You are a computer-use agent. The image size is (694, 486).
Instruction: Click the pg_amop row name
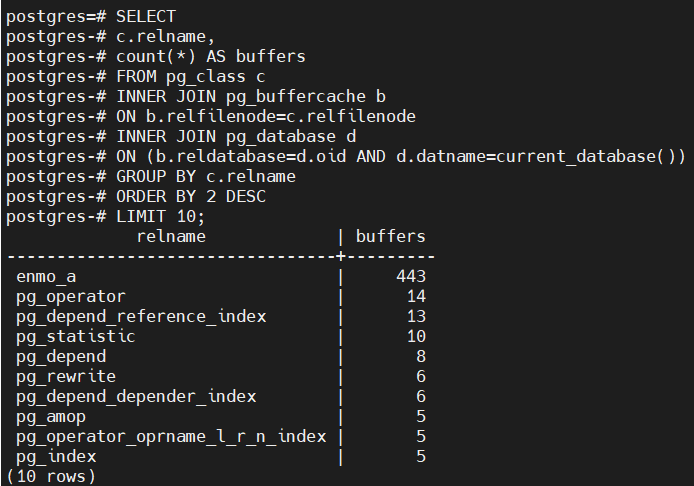pos(51,416)
